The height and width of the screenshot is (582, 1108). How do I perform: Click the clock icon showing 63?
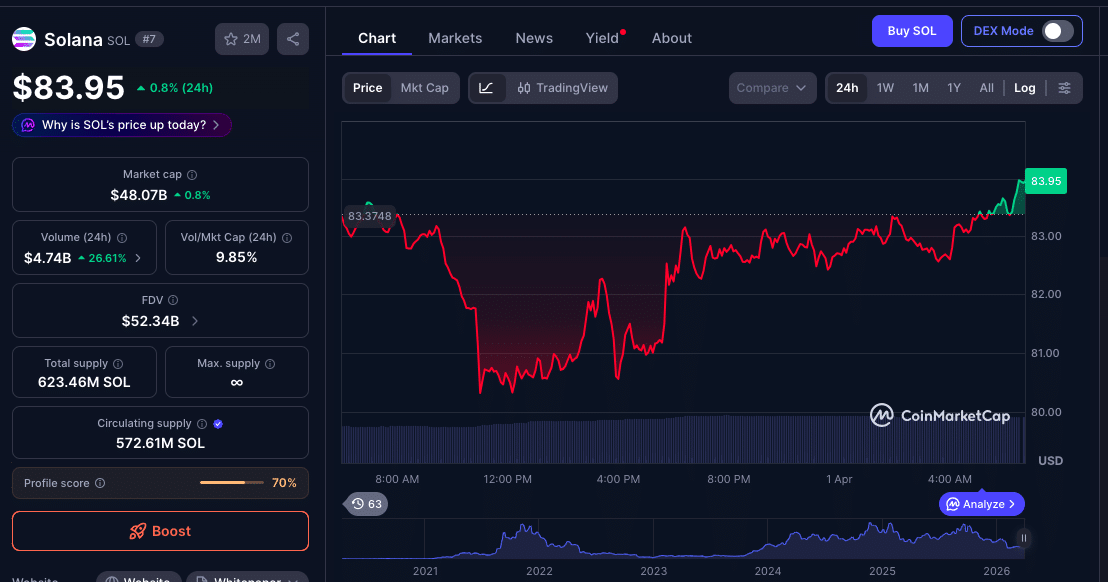(x=366, y=504)
